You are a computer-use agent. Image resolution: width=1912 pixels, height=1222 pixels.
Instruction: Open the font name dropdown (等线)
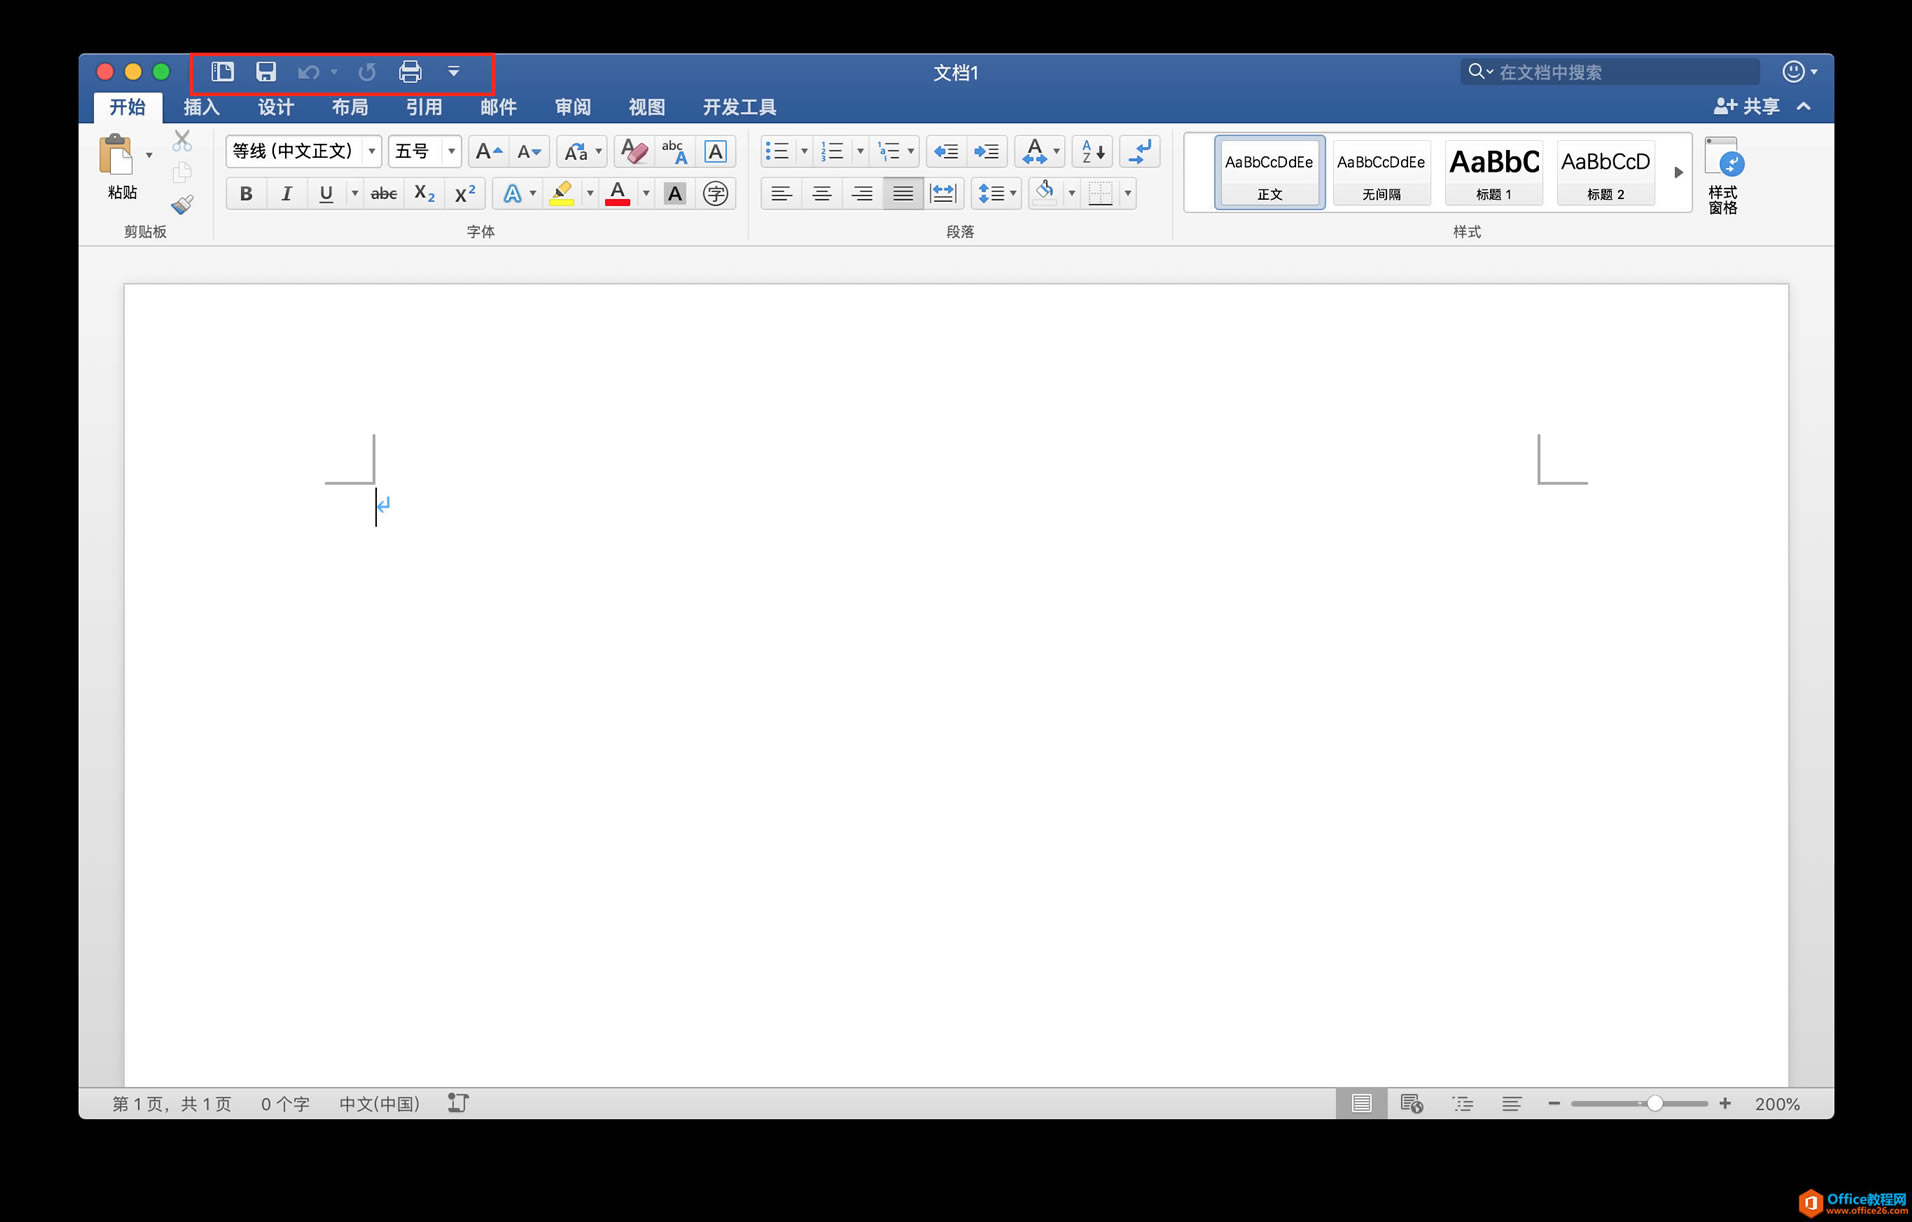(x=371, y=151)
